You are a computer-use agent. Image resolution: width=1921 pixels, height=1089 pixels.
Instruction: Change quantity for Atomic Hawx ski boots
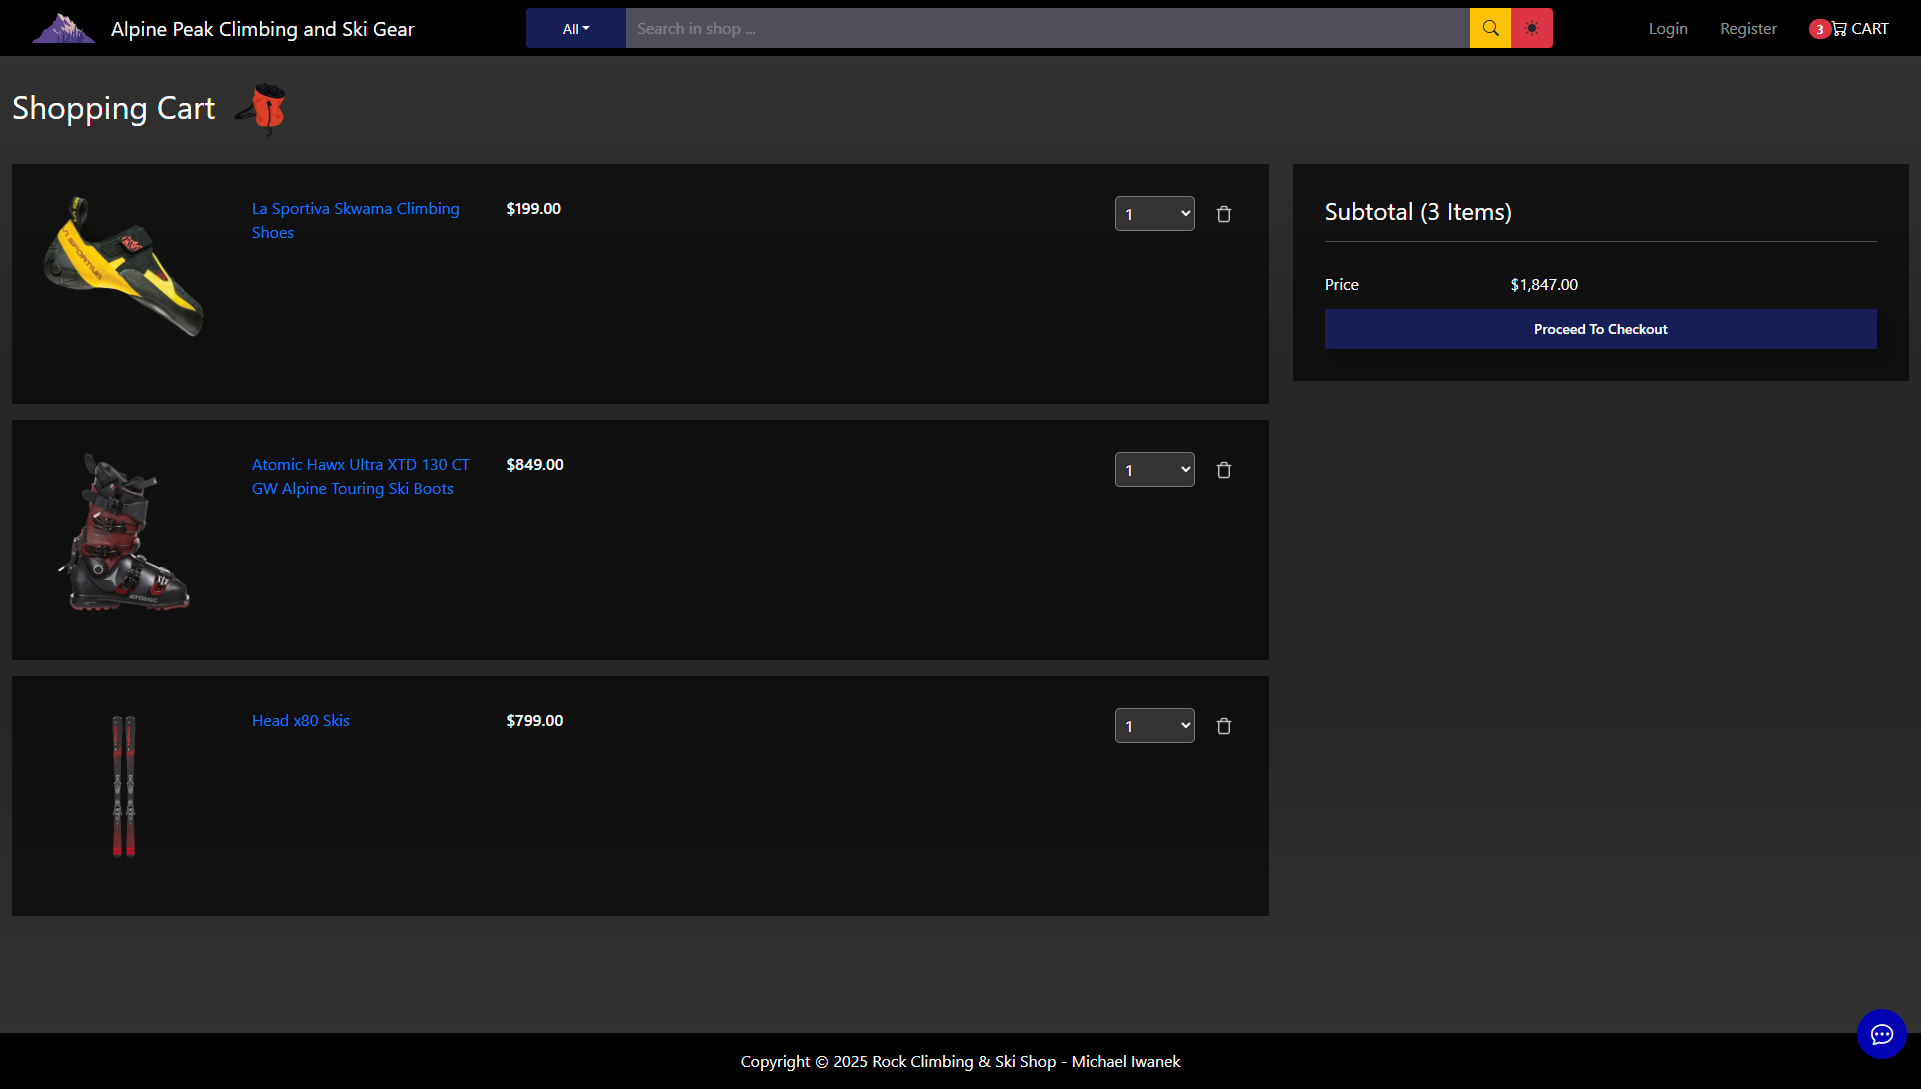1154,470
